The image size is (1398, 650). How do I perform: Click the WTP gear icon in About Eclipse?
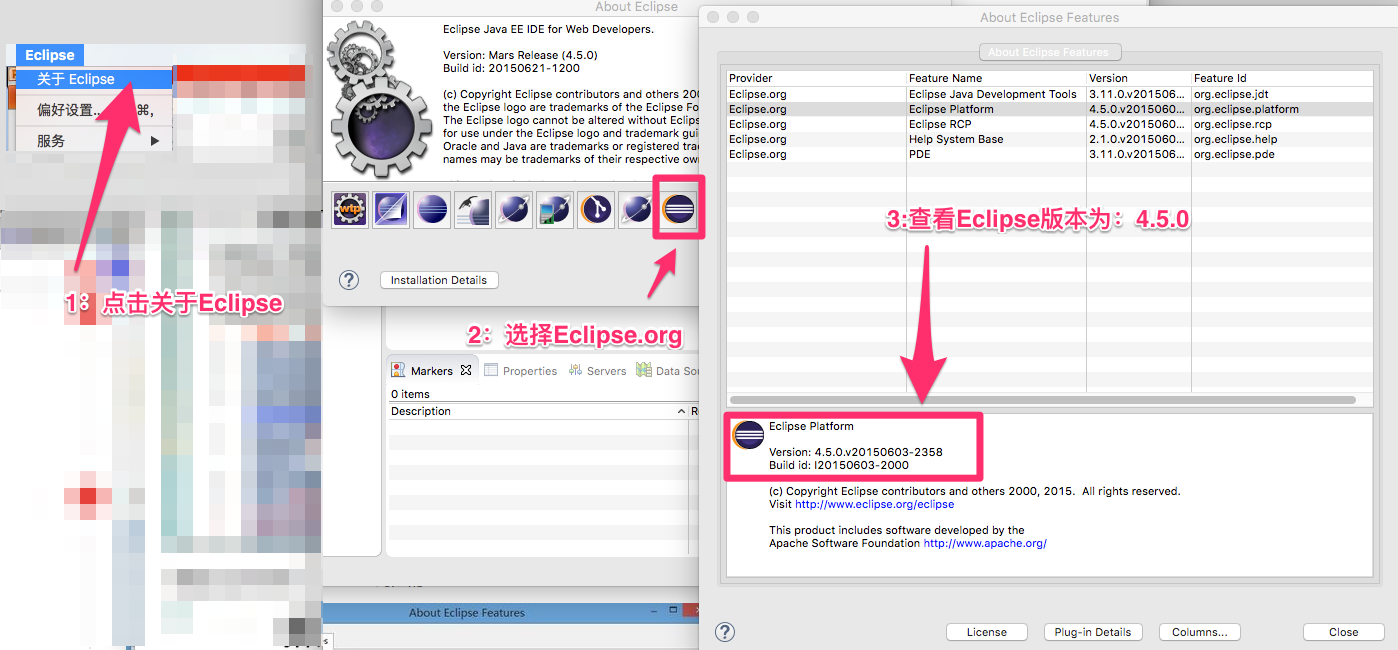[x=350, y=209]
